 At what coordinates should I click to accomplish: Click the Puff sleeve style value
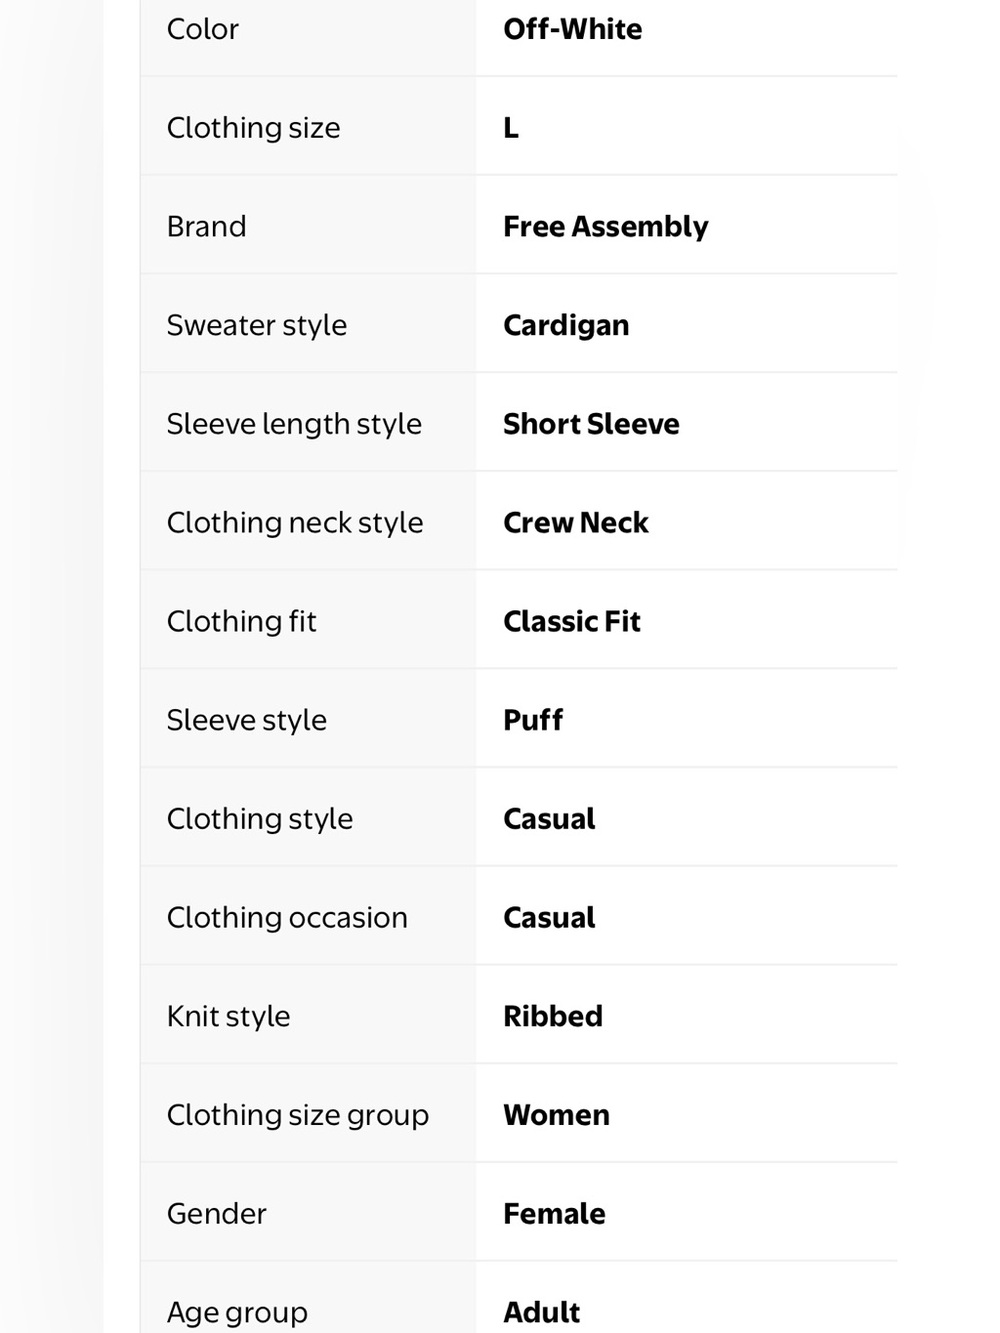(x=533, y=720)
